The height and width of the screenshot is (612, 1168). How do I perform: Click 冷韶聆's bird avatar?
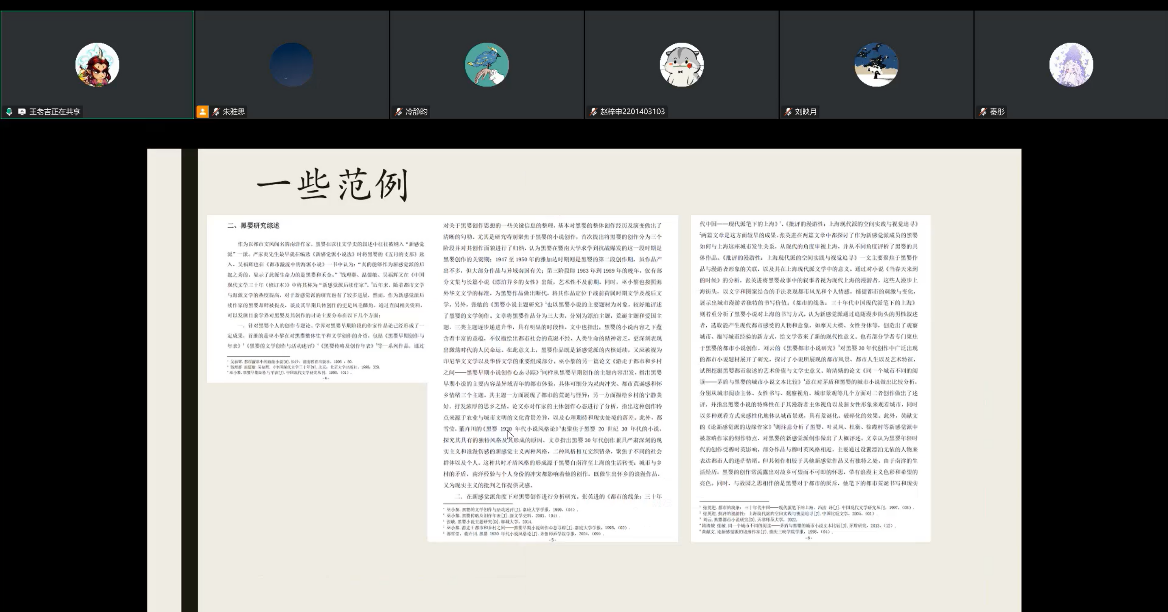pyautogui.click(x=486, y=65)
